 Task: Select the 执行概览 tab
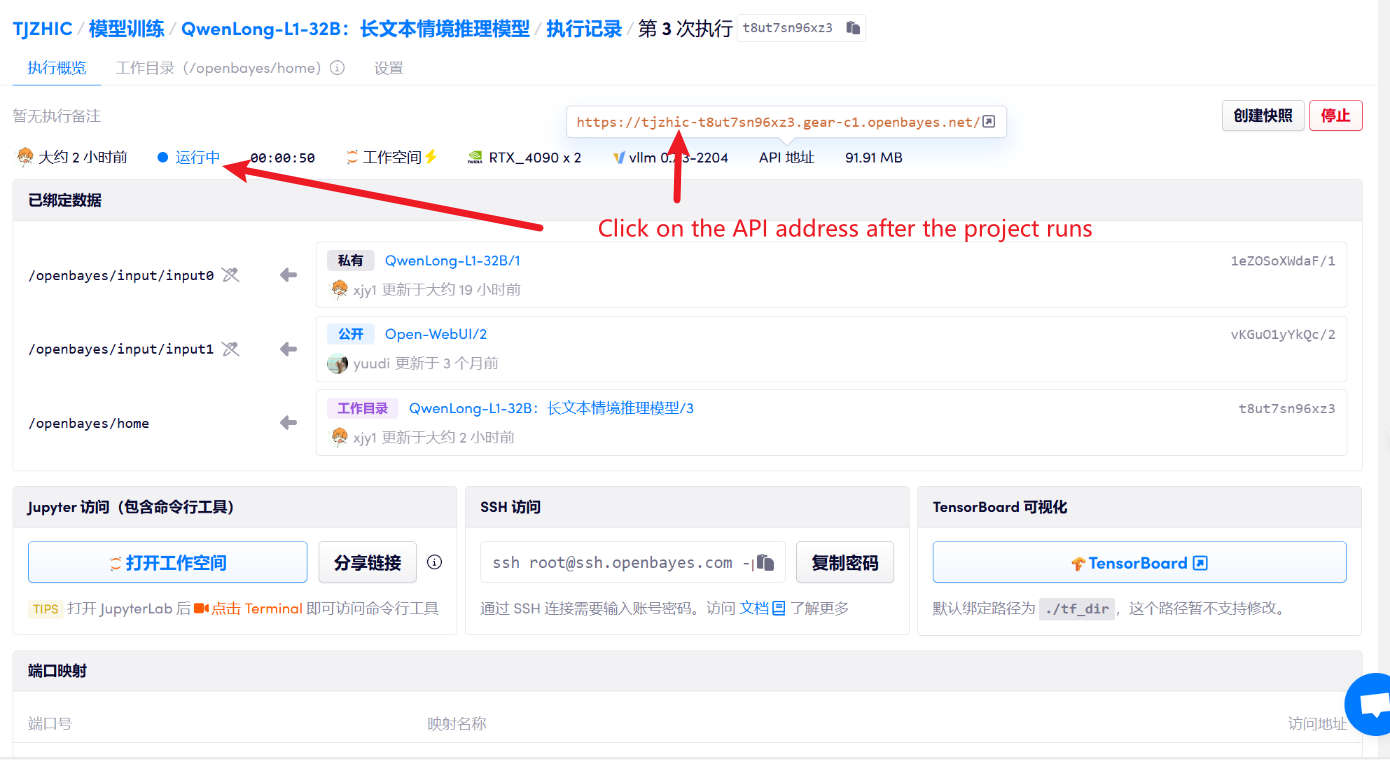pyautogui.click(x=57, y=69)
